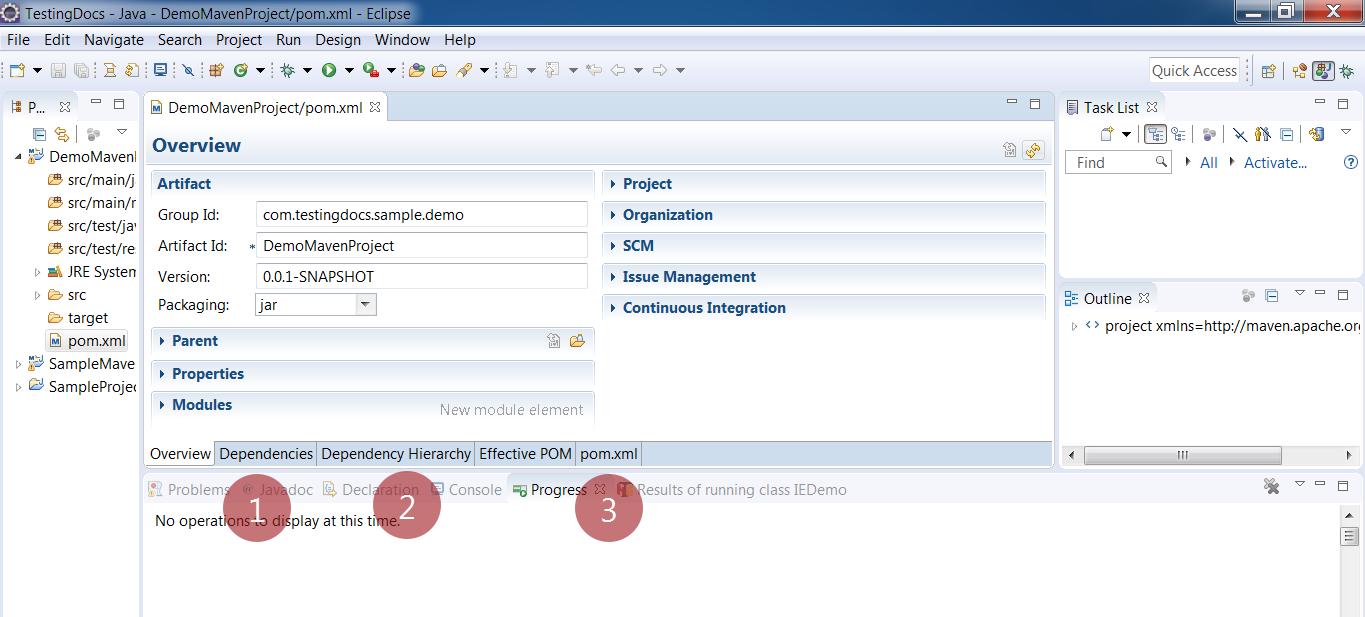The height and width of the screenshot is (617, 1365).
Task: Click the Group Id input field
Action: tap(422, 215)
